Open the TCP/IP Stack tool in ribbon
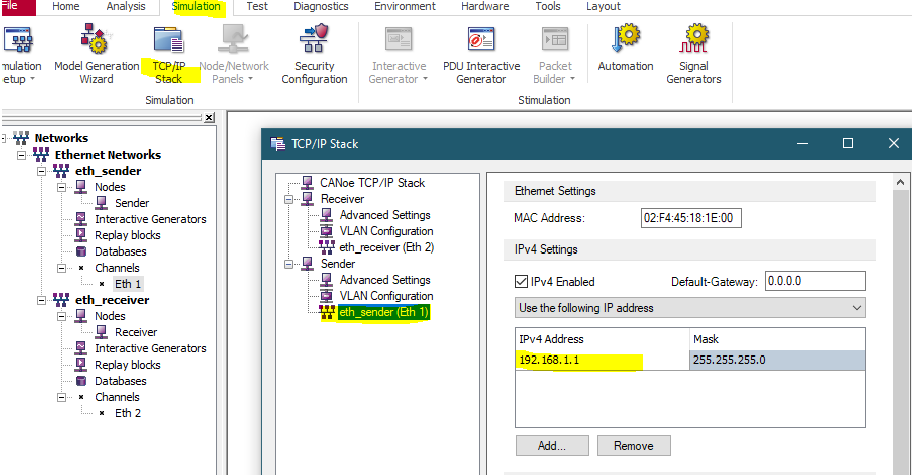This screenshot has width=912, height=476. point(169,54)
